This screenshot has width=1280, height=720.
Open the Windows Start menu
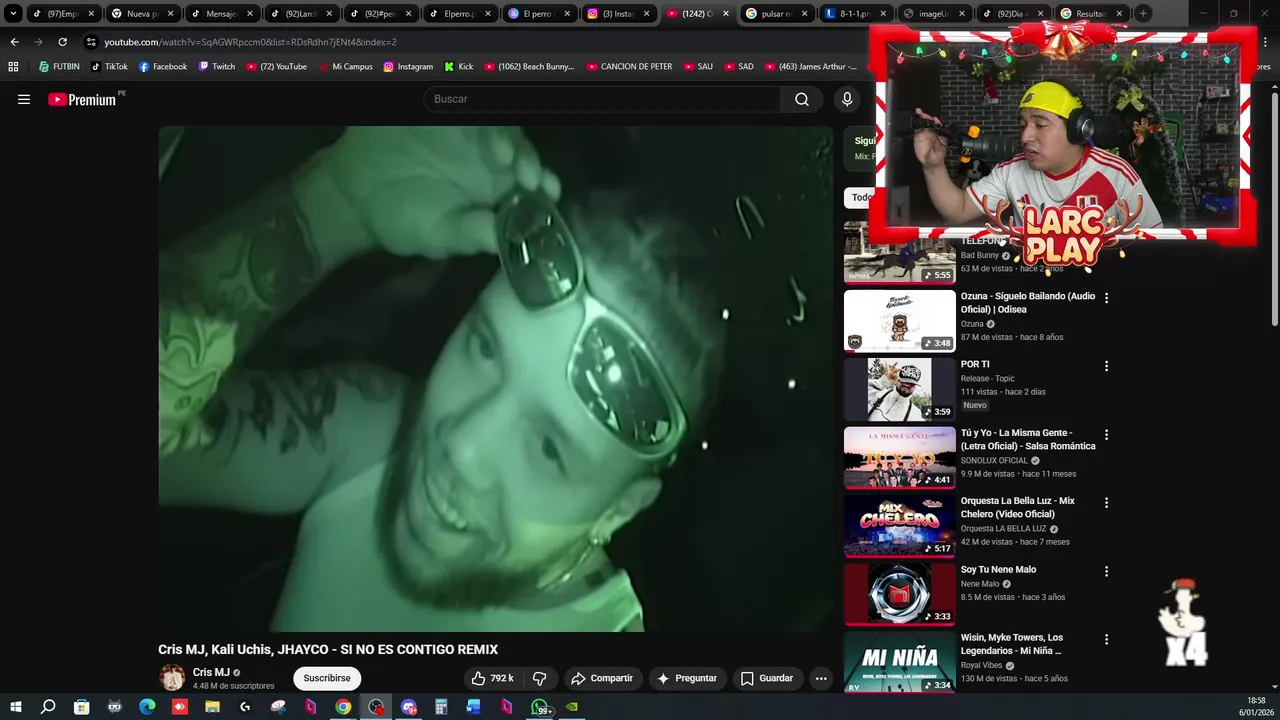pyautogui.click(x=15, y=707)
